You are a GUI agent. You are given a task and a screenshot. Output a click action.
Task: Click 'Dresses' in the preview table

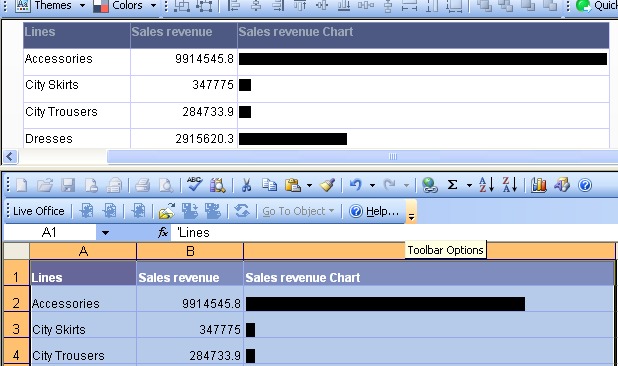click(49, 139)
